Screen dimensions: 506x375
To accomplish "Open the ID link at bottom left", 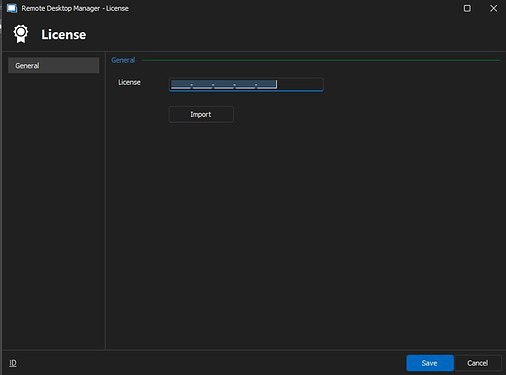I will point(13,363).
